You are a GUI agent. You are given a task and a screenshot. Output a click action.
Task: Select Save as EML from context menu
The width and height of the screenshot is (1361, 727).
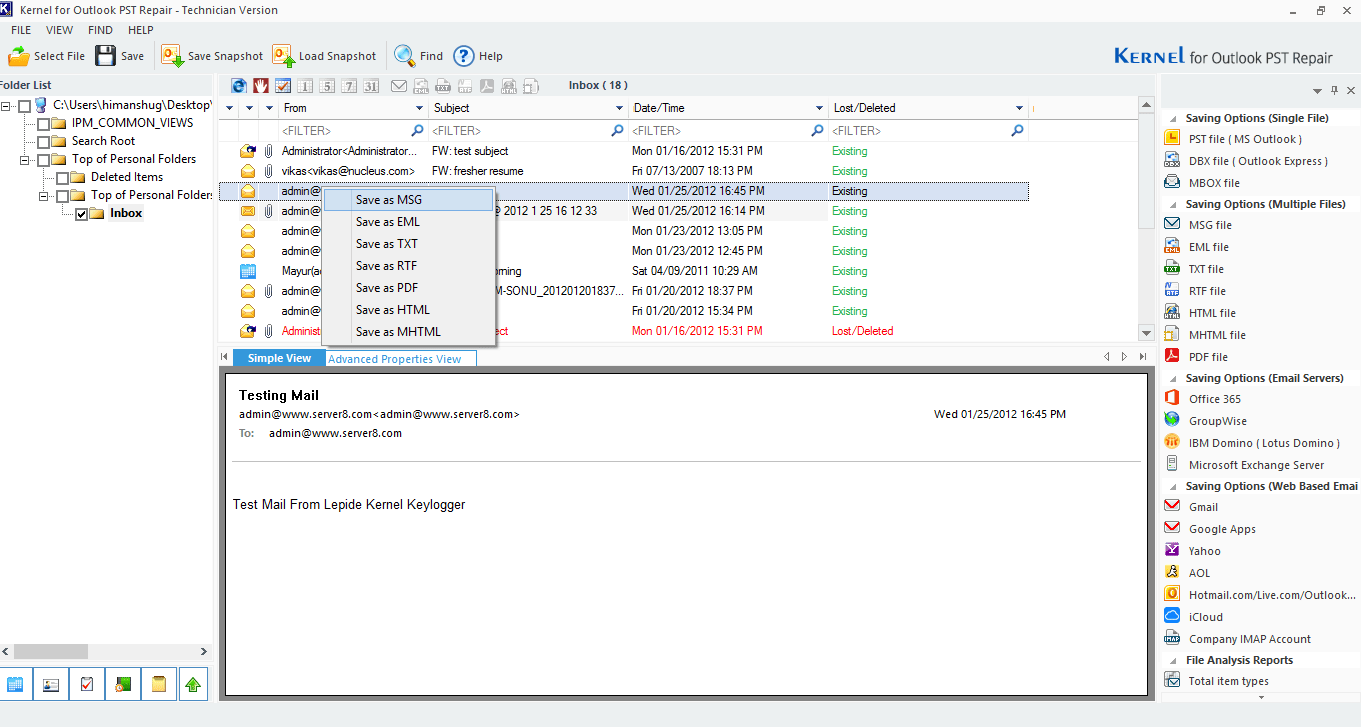pyautogui.click(x=409, y=222)
